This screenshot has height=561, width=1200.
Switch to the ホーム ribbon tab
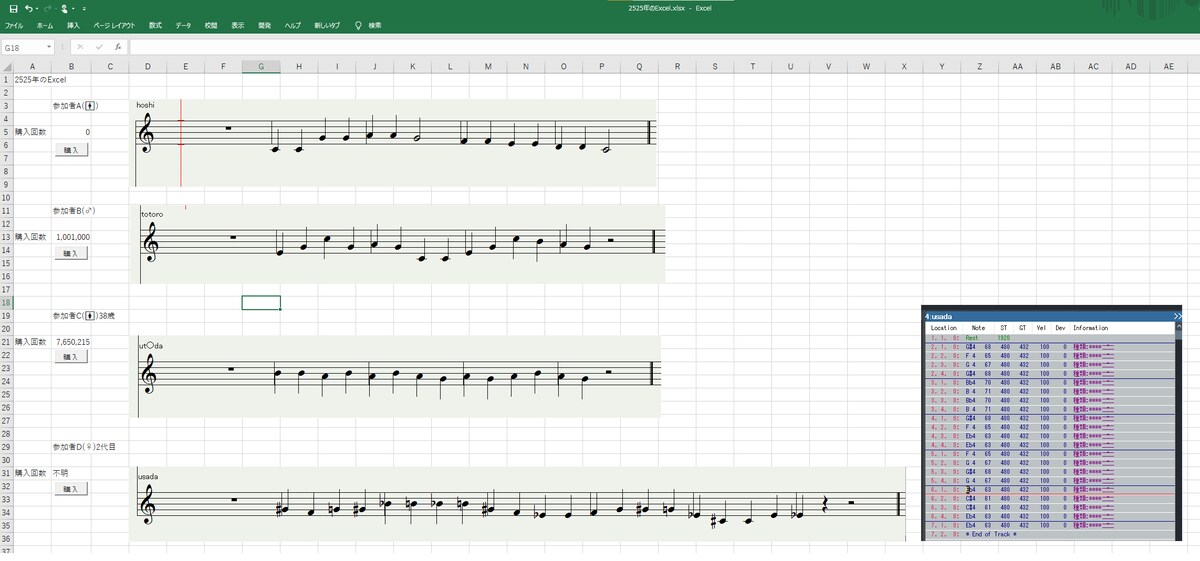(45, 24)
